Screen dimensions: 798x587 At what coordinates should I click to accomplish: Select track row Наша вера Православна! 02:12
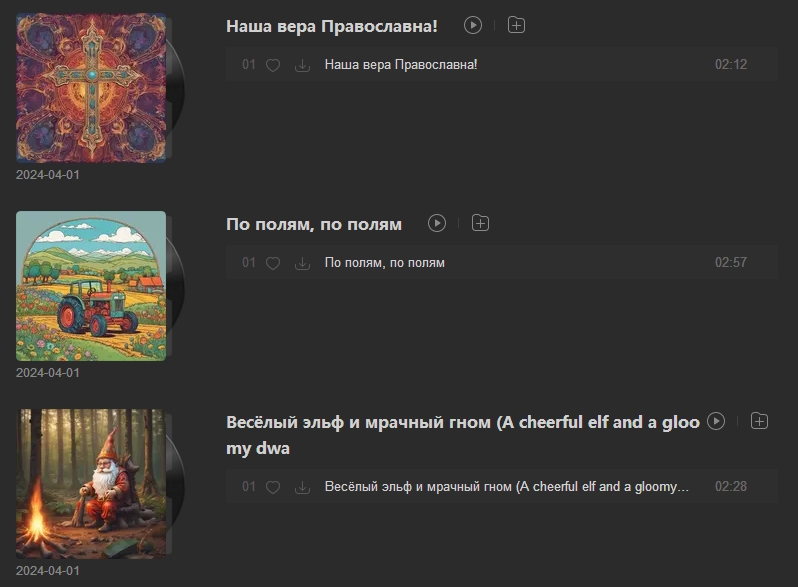point(502,65)
